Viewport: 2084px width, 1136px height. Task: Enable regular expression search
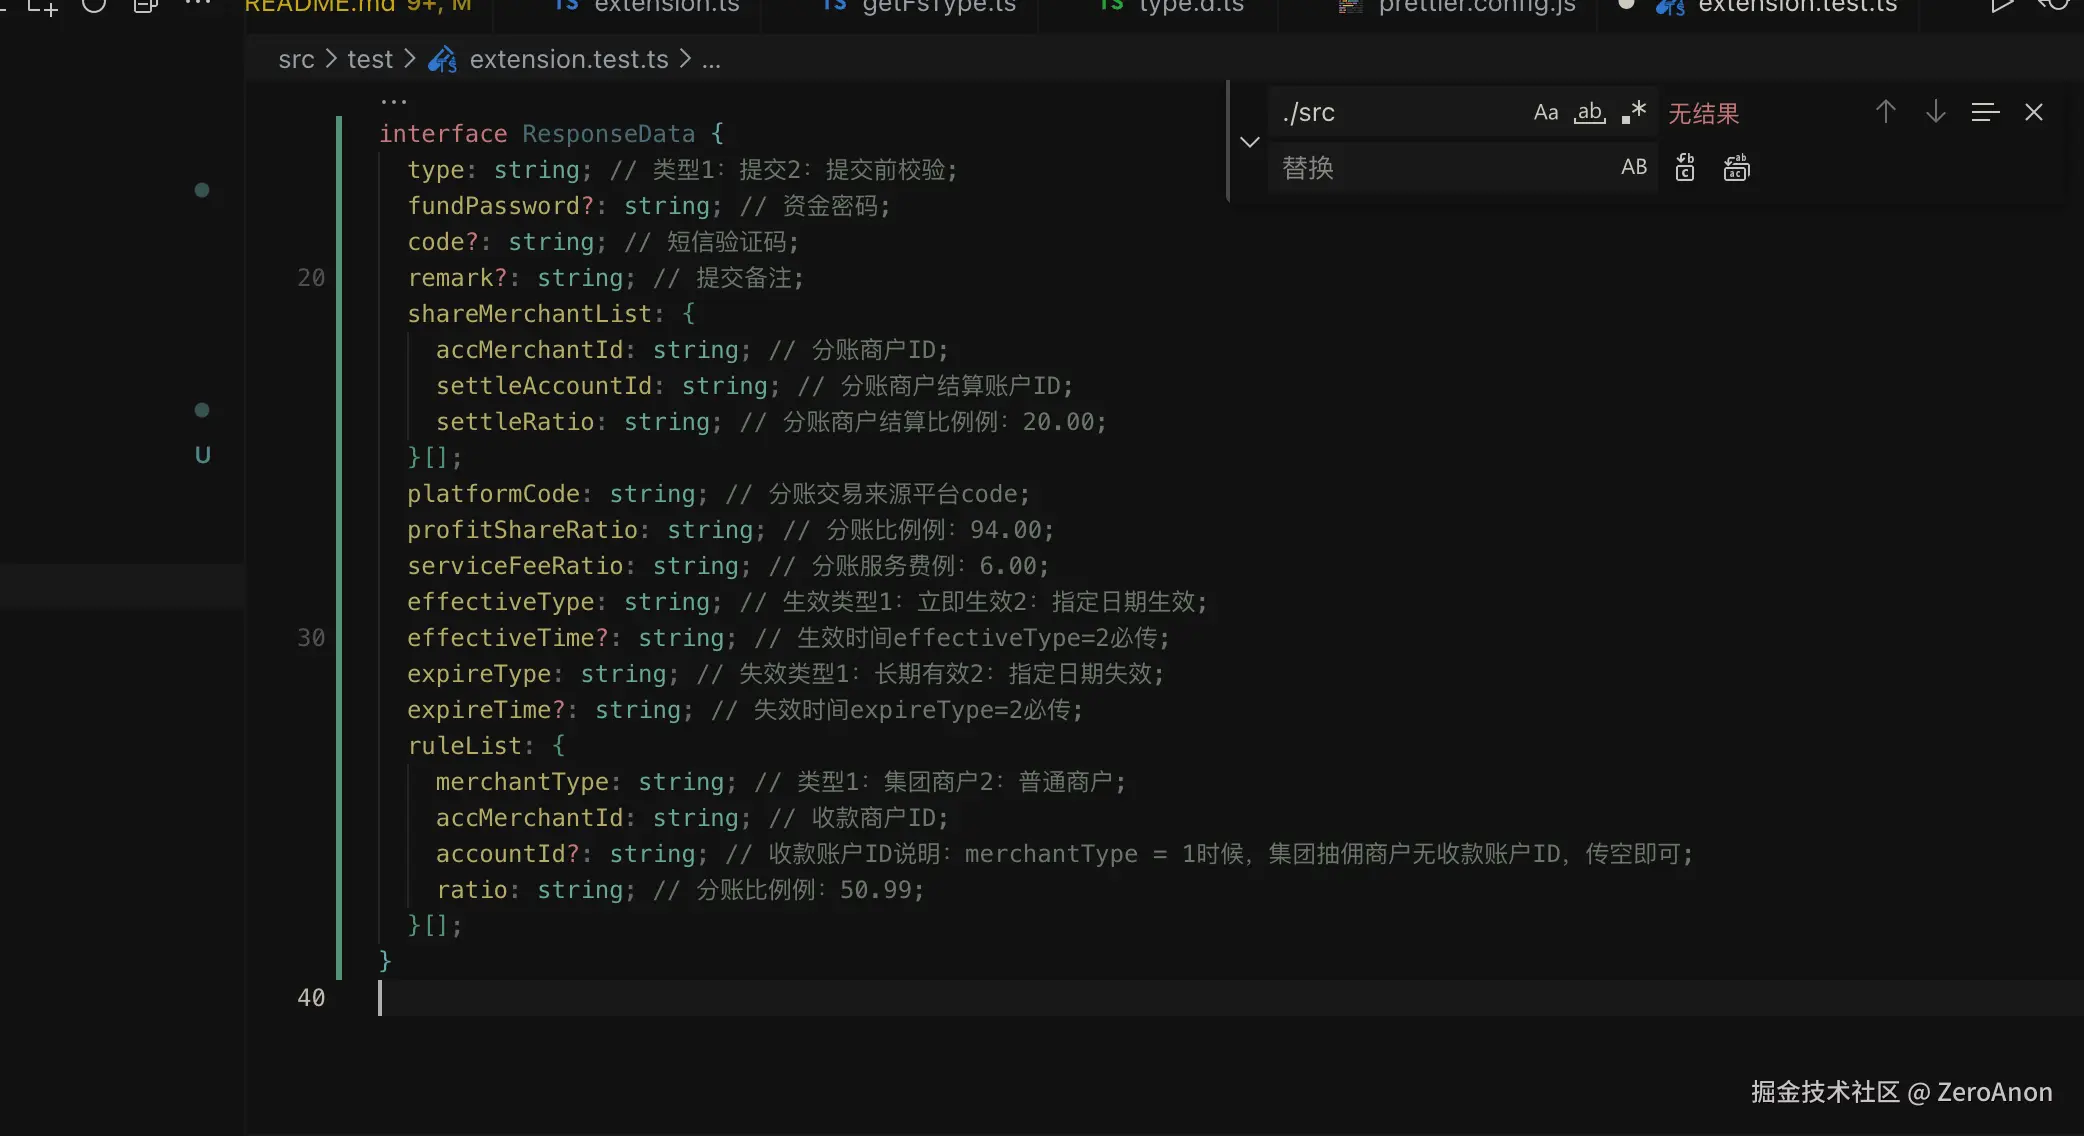[1634, 113]
